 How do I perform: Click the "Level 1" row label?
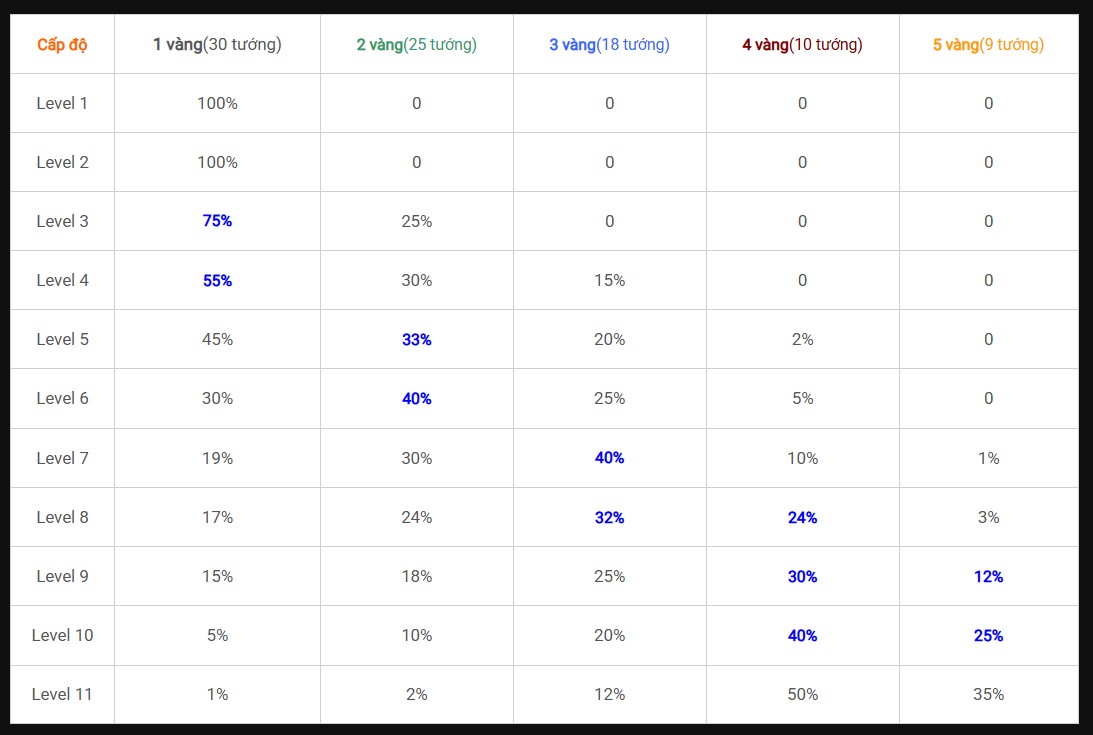pyautogui.click(x=62, y=103)
